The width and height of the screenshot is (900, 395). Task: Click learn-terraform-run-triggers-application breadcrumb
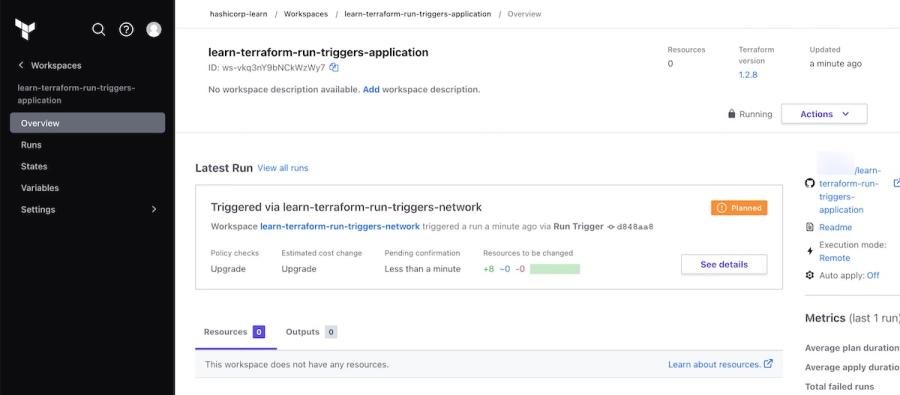tap(418, 14)
